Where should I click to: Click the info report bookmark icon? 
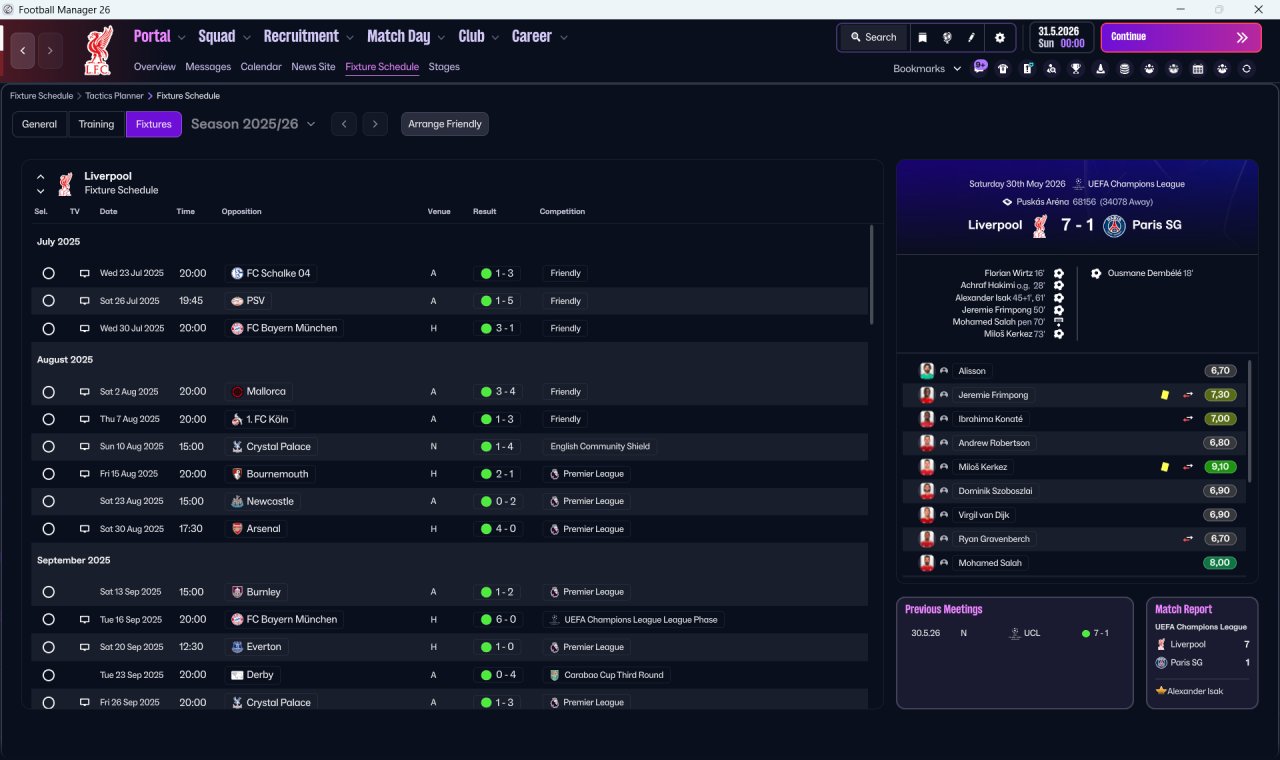pyautogui.click(x=1027, y=69)
